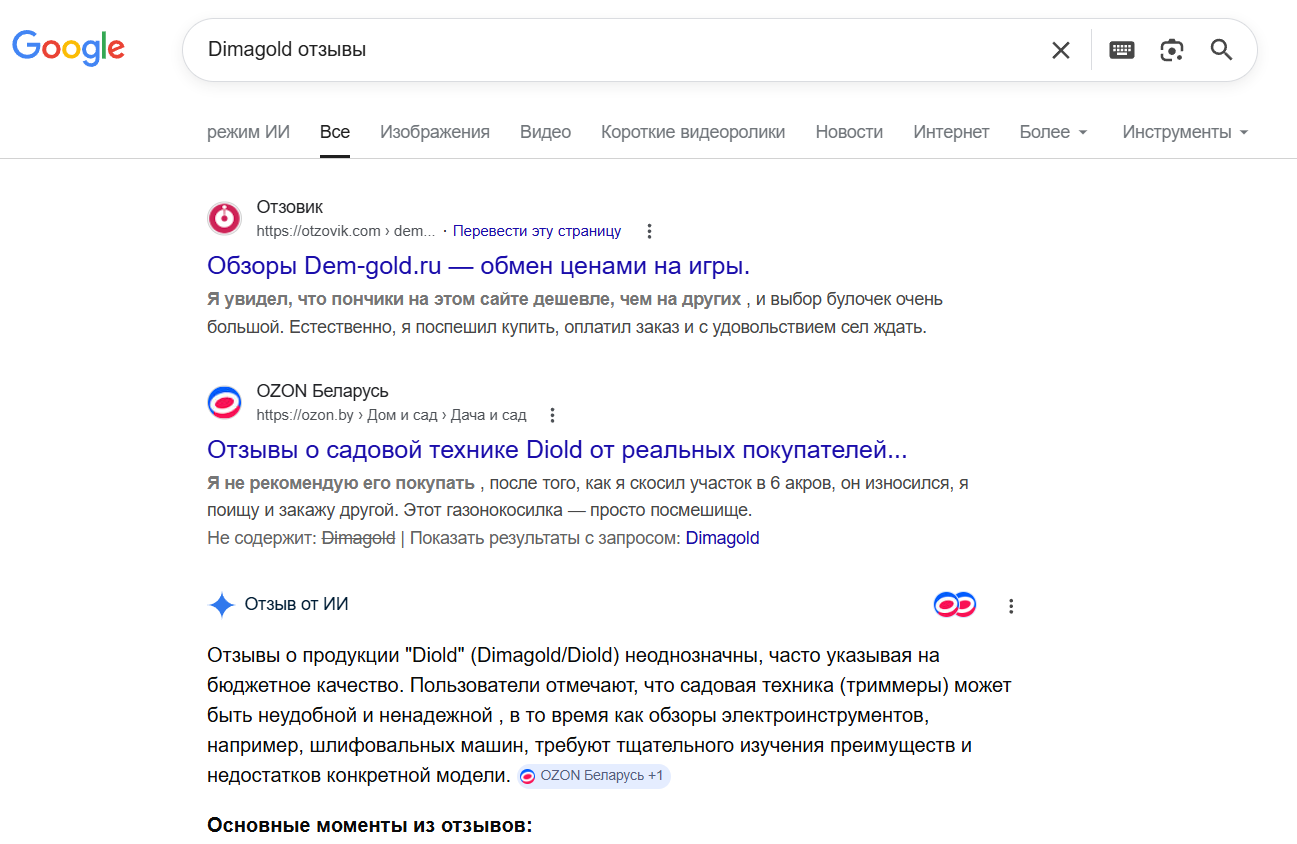Switch to the Изображения tab
1297x844 pixels.
click(x=435, y=132)
